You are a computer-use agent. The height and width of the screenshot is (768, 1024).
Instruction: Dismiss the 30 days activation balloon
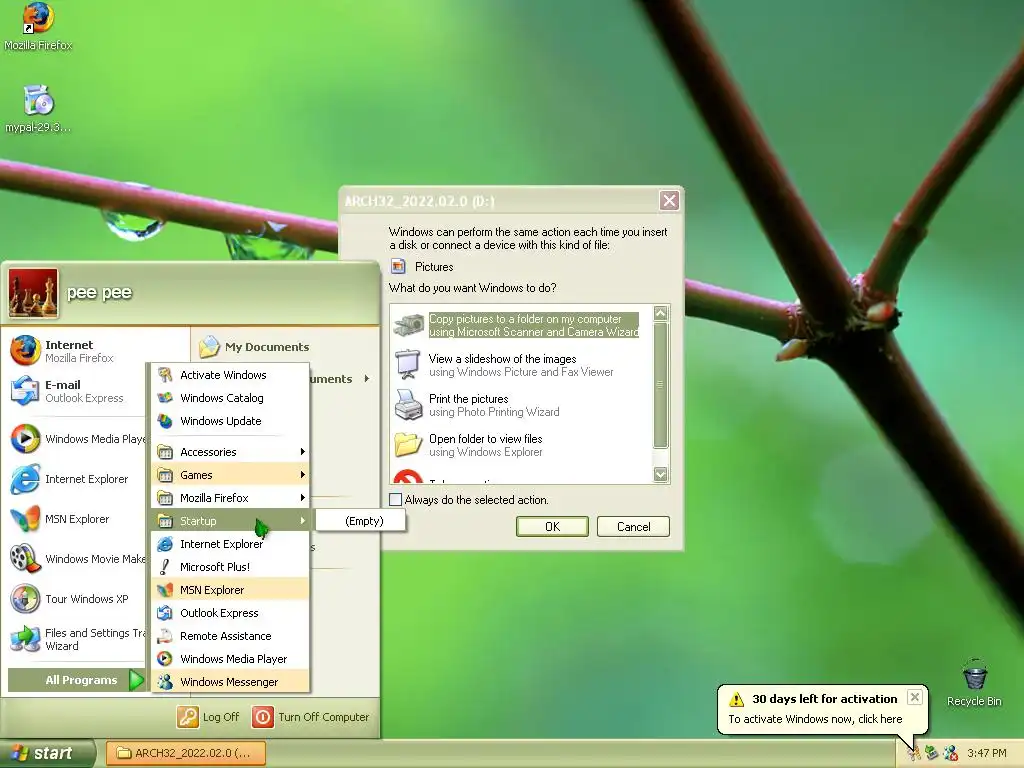[x=914, y=697]
